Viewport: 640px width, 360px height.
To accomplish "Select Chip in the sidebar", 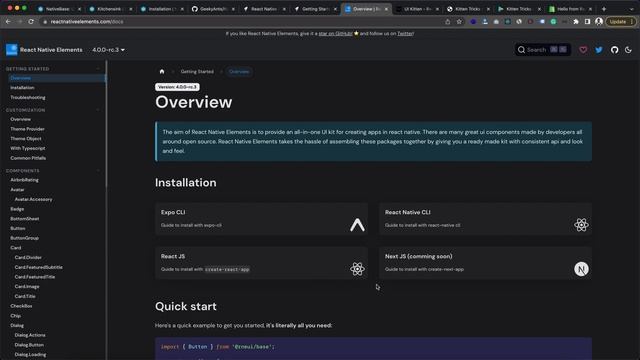I will 16,316.
